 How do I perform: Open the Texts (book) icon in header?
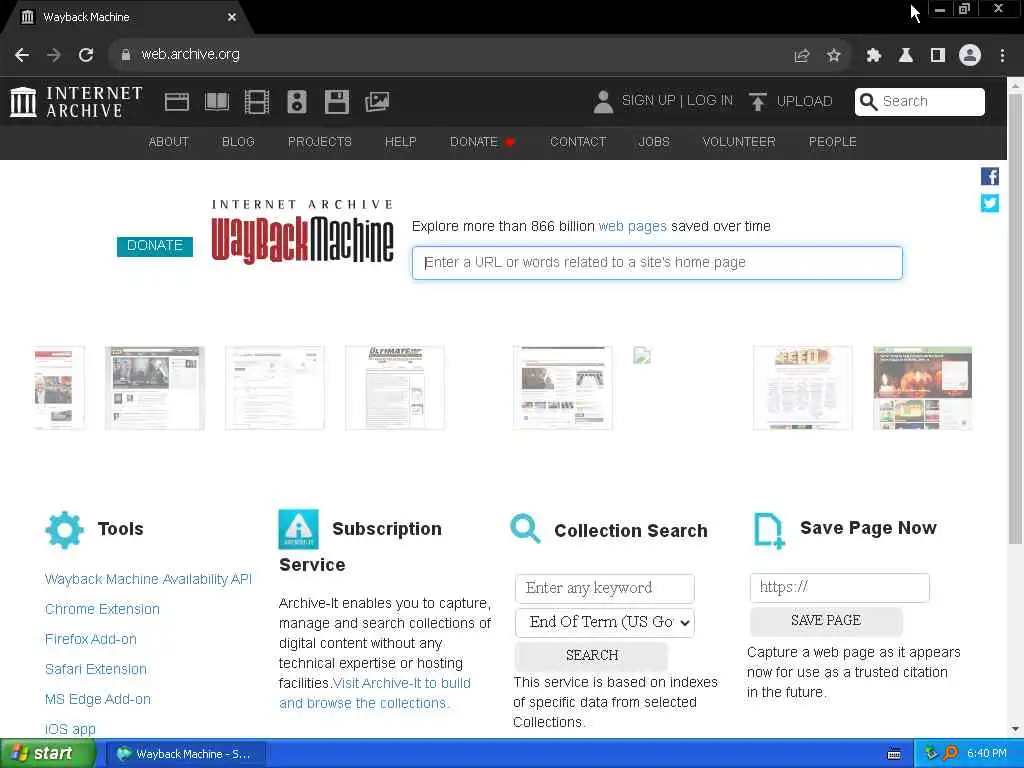click(x=217, y=102)
